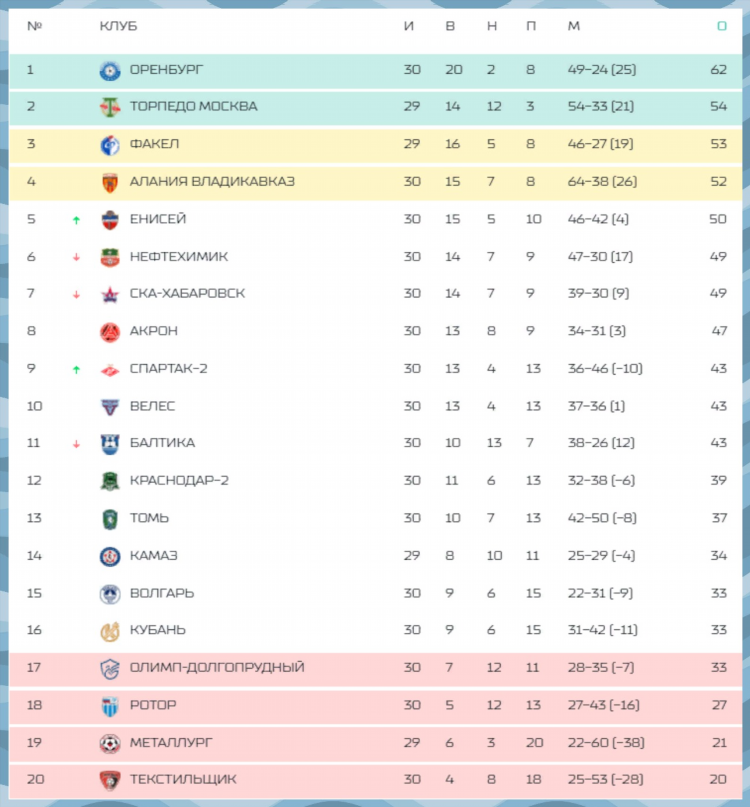The height and width of the screenshot is (807, 750).
Task: Select the Ротор club name
Action: pyautogui.click(x=153, y=705)
